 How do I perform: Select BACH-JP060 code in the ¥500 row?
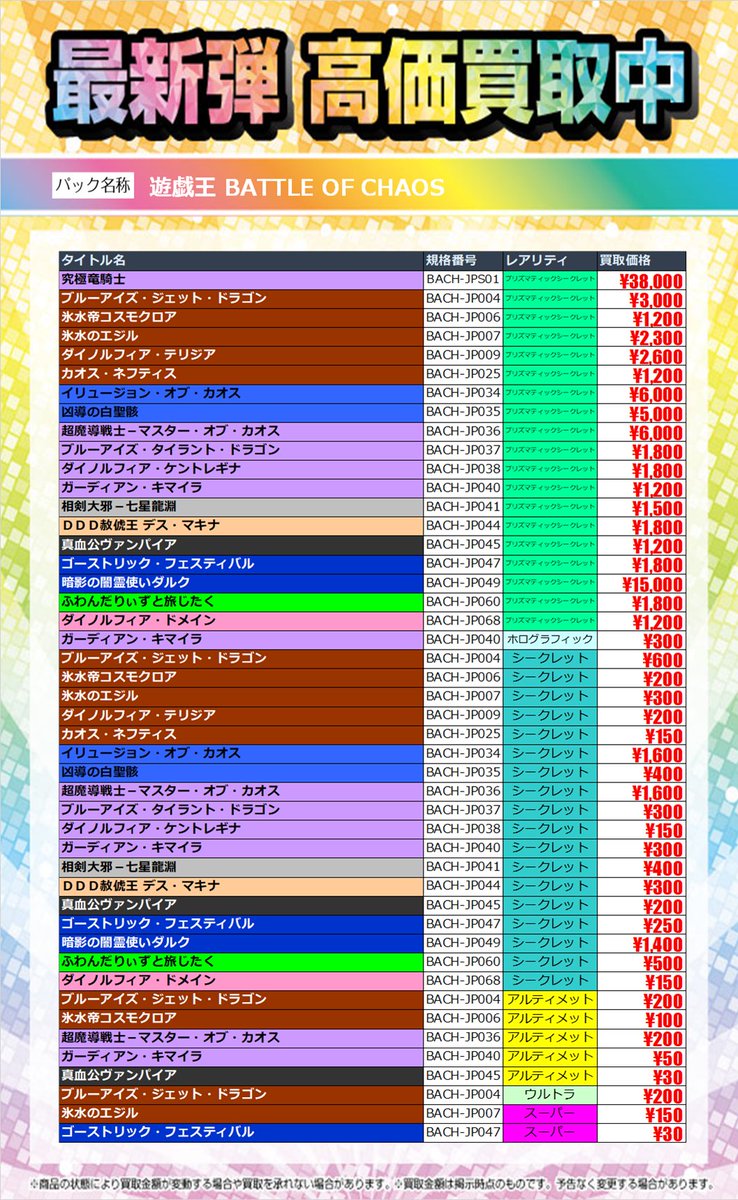(x=463, y=962)
